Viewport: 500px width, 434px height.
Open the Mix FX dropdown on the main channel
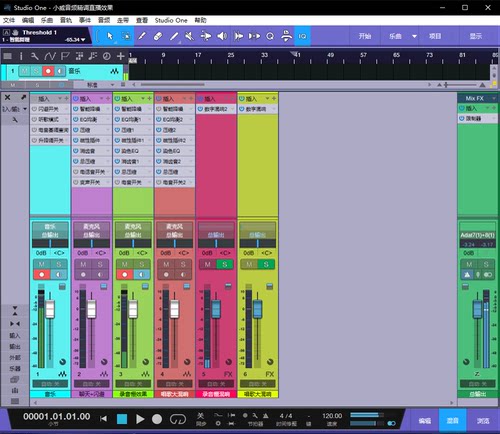(493, 98)
